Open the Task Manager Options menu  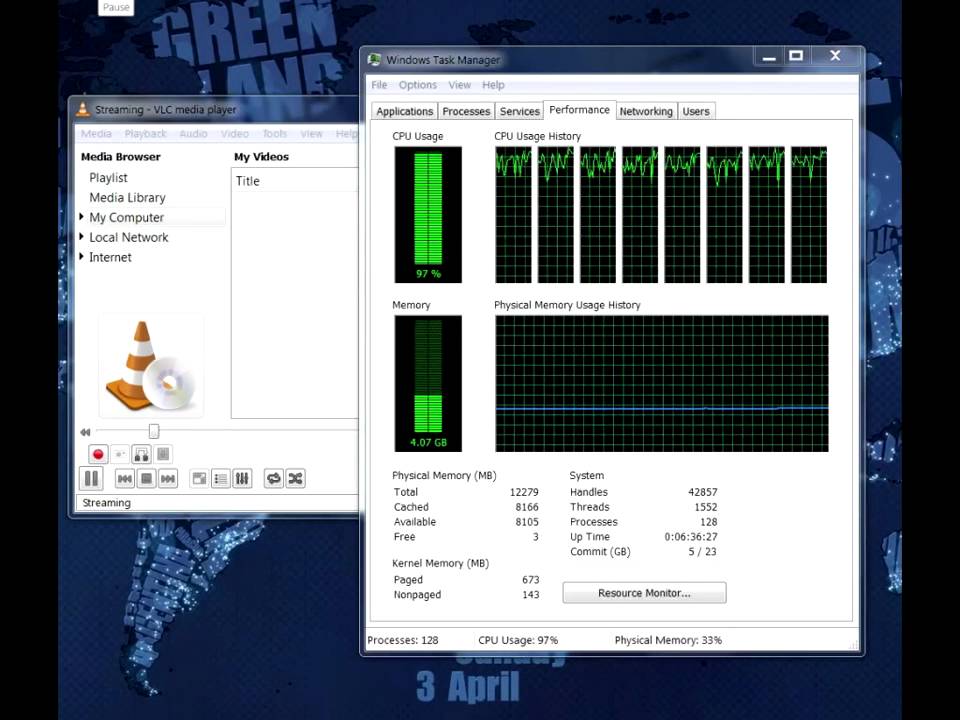418,84
